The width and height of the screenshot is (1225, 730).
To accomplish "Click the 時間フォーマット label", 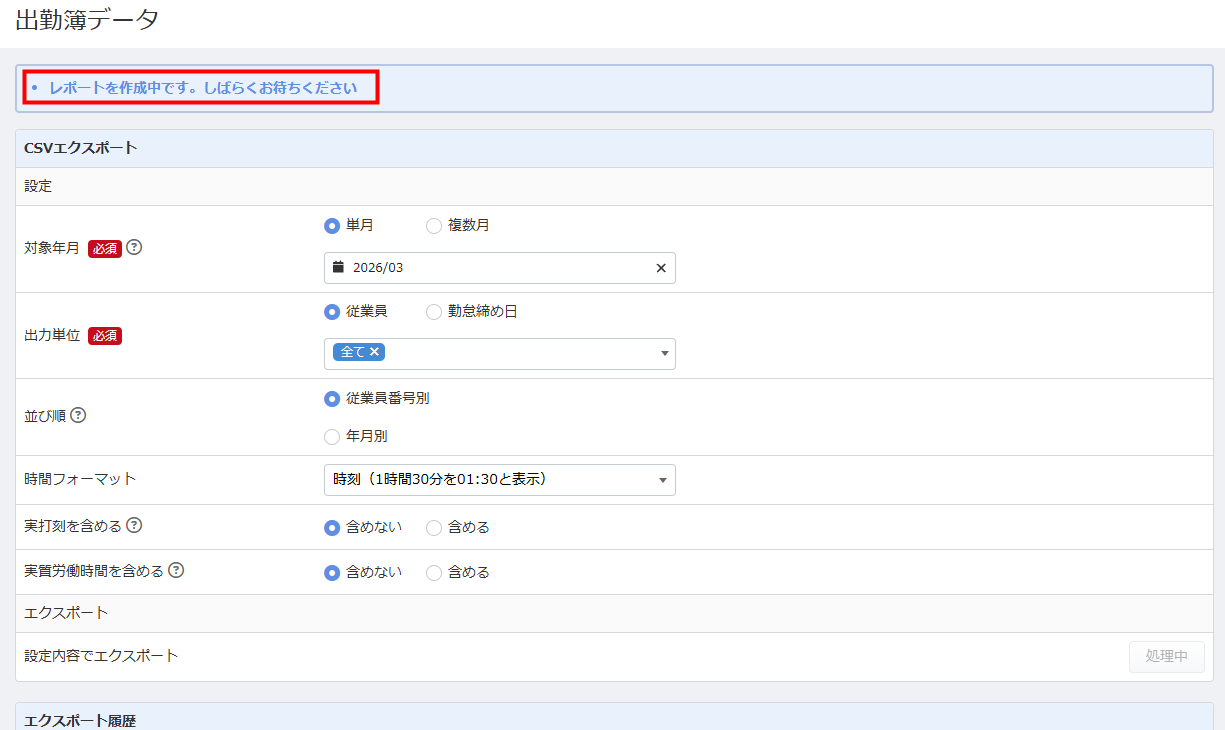I will (80, 479).
